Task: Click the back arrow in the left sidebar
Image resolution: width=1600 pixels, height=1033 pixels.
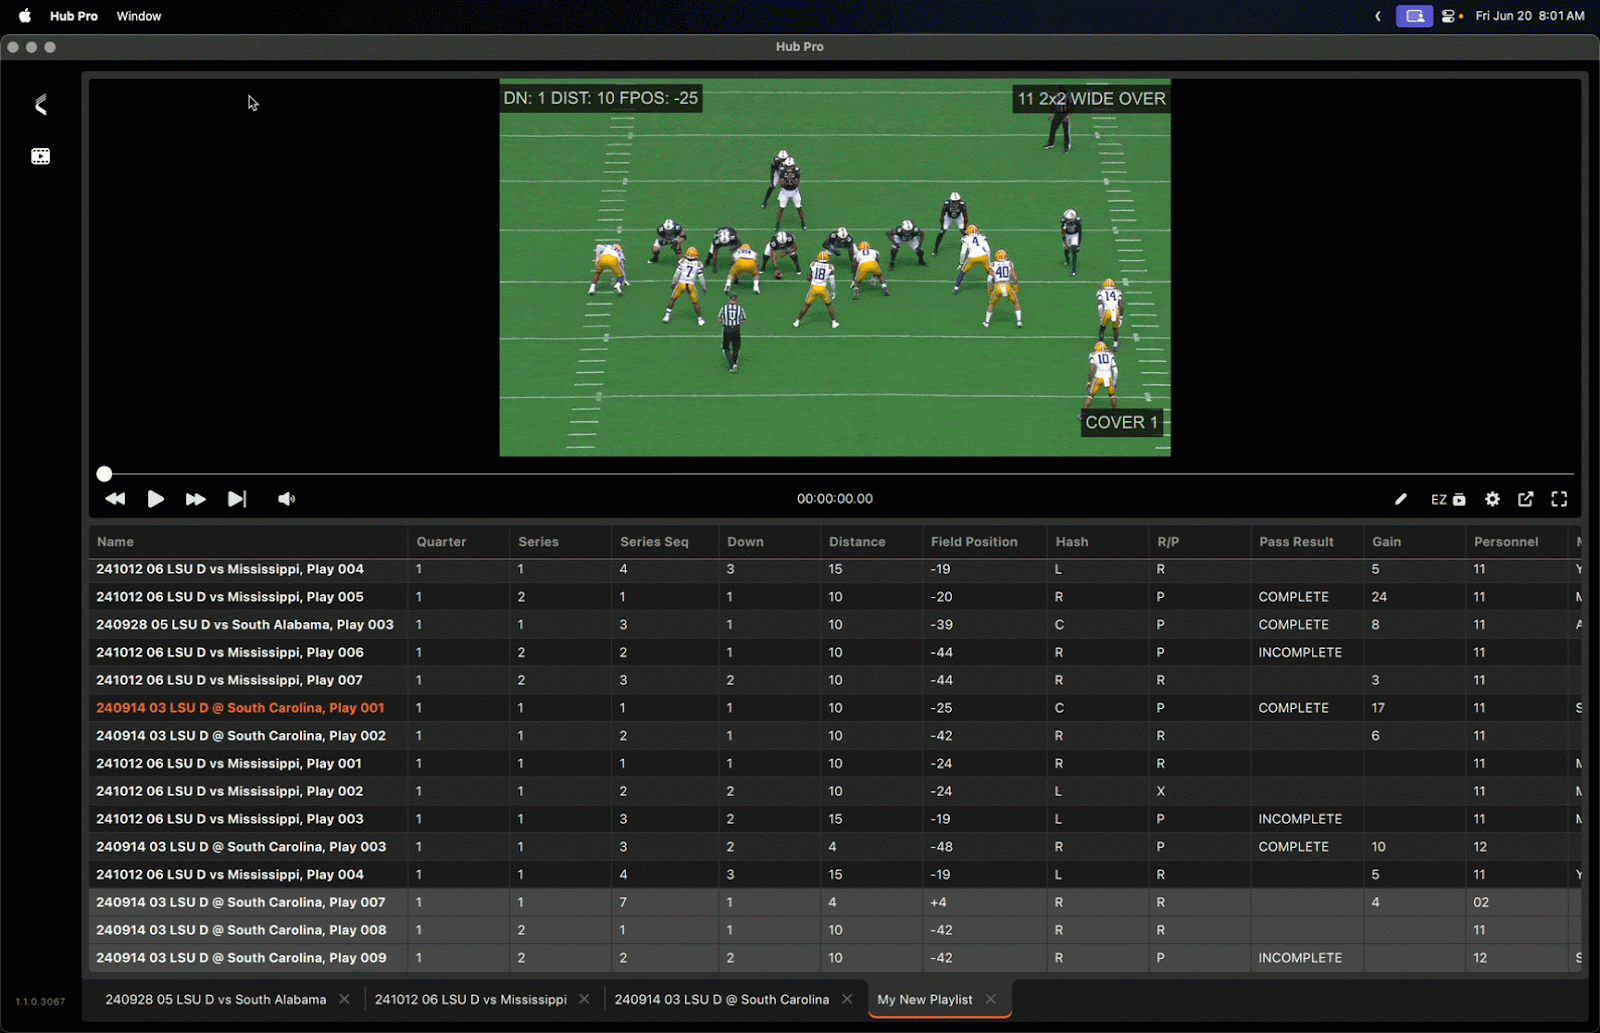Action: (x=40, y=104)
